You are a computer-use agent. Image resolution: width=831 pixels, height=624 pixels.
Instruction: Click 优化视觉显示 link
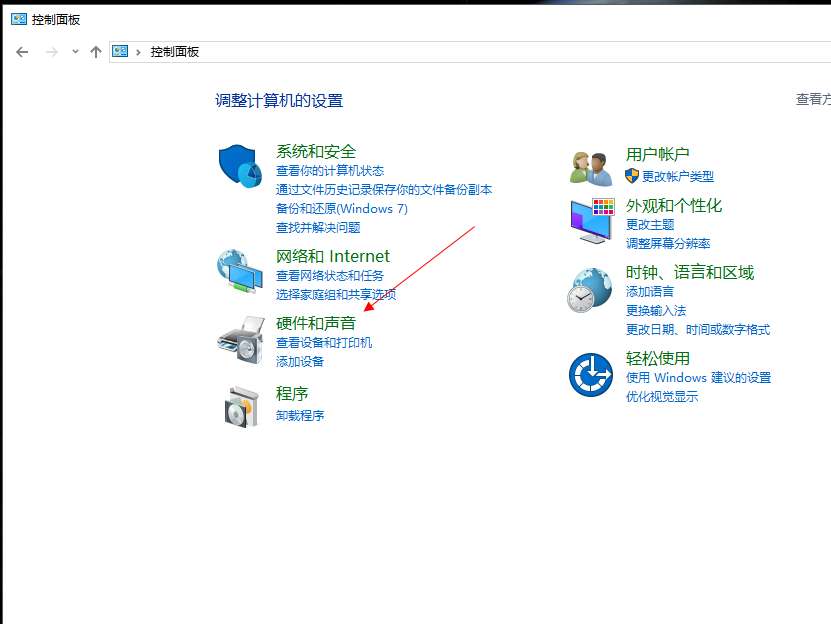(662, 397)
